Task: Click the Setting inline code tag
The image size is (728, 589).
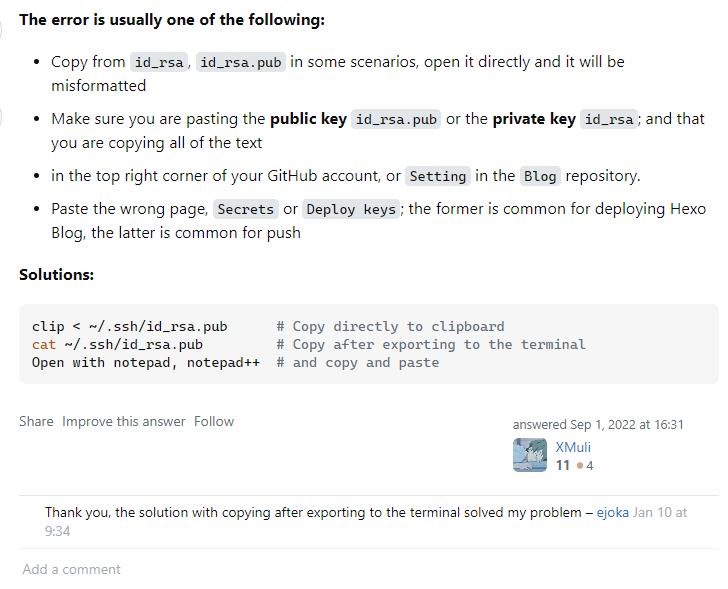Action: (438, 176)
